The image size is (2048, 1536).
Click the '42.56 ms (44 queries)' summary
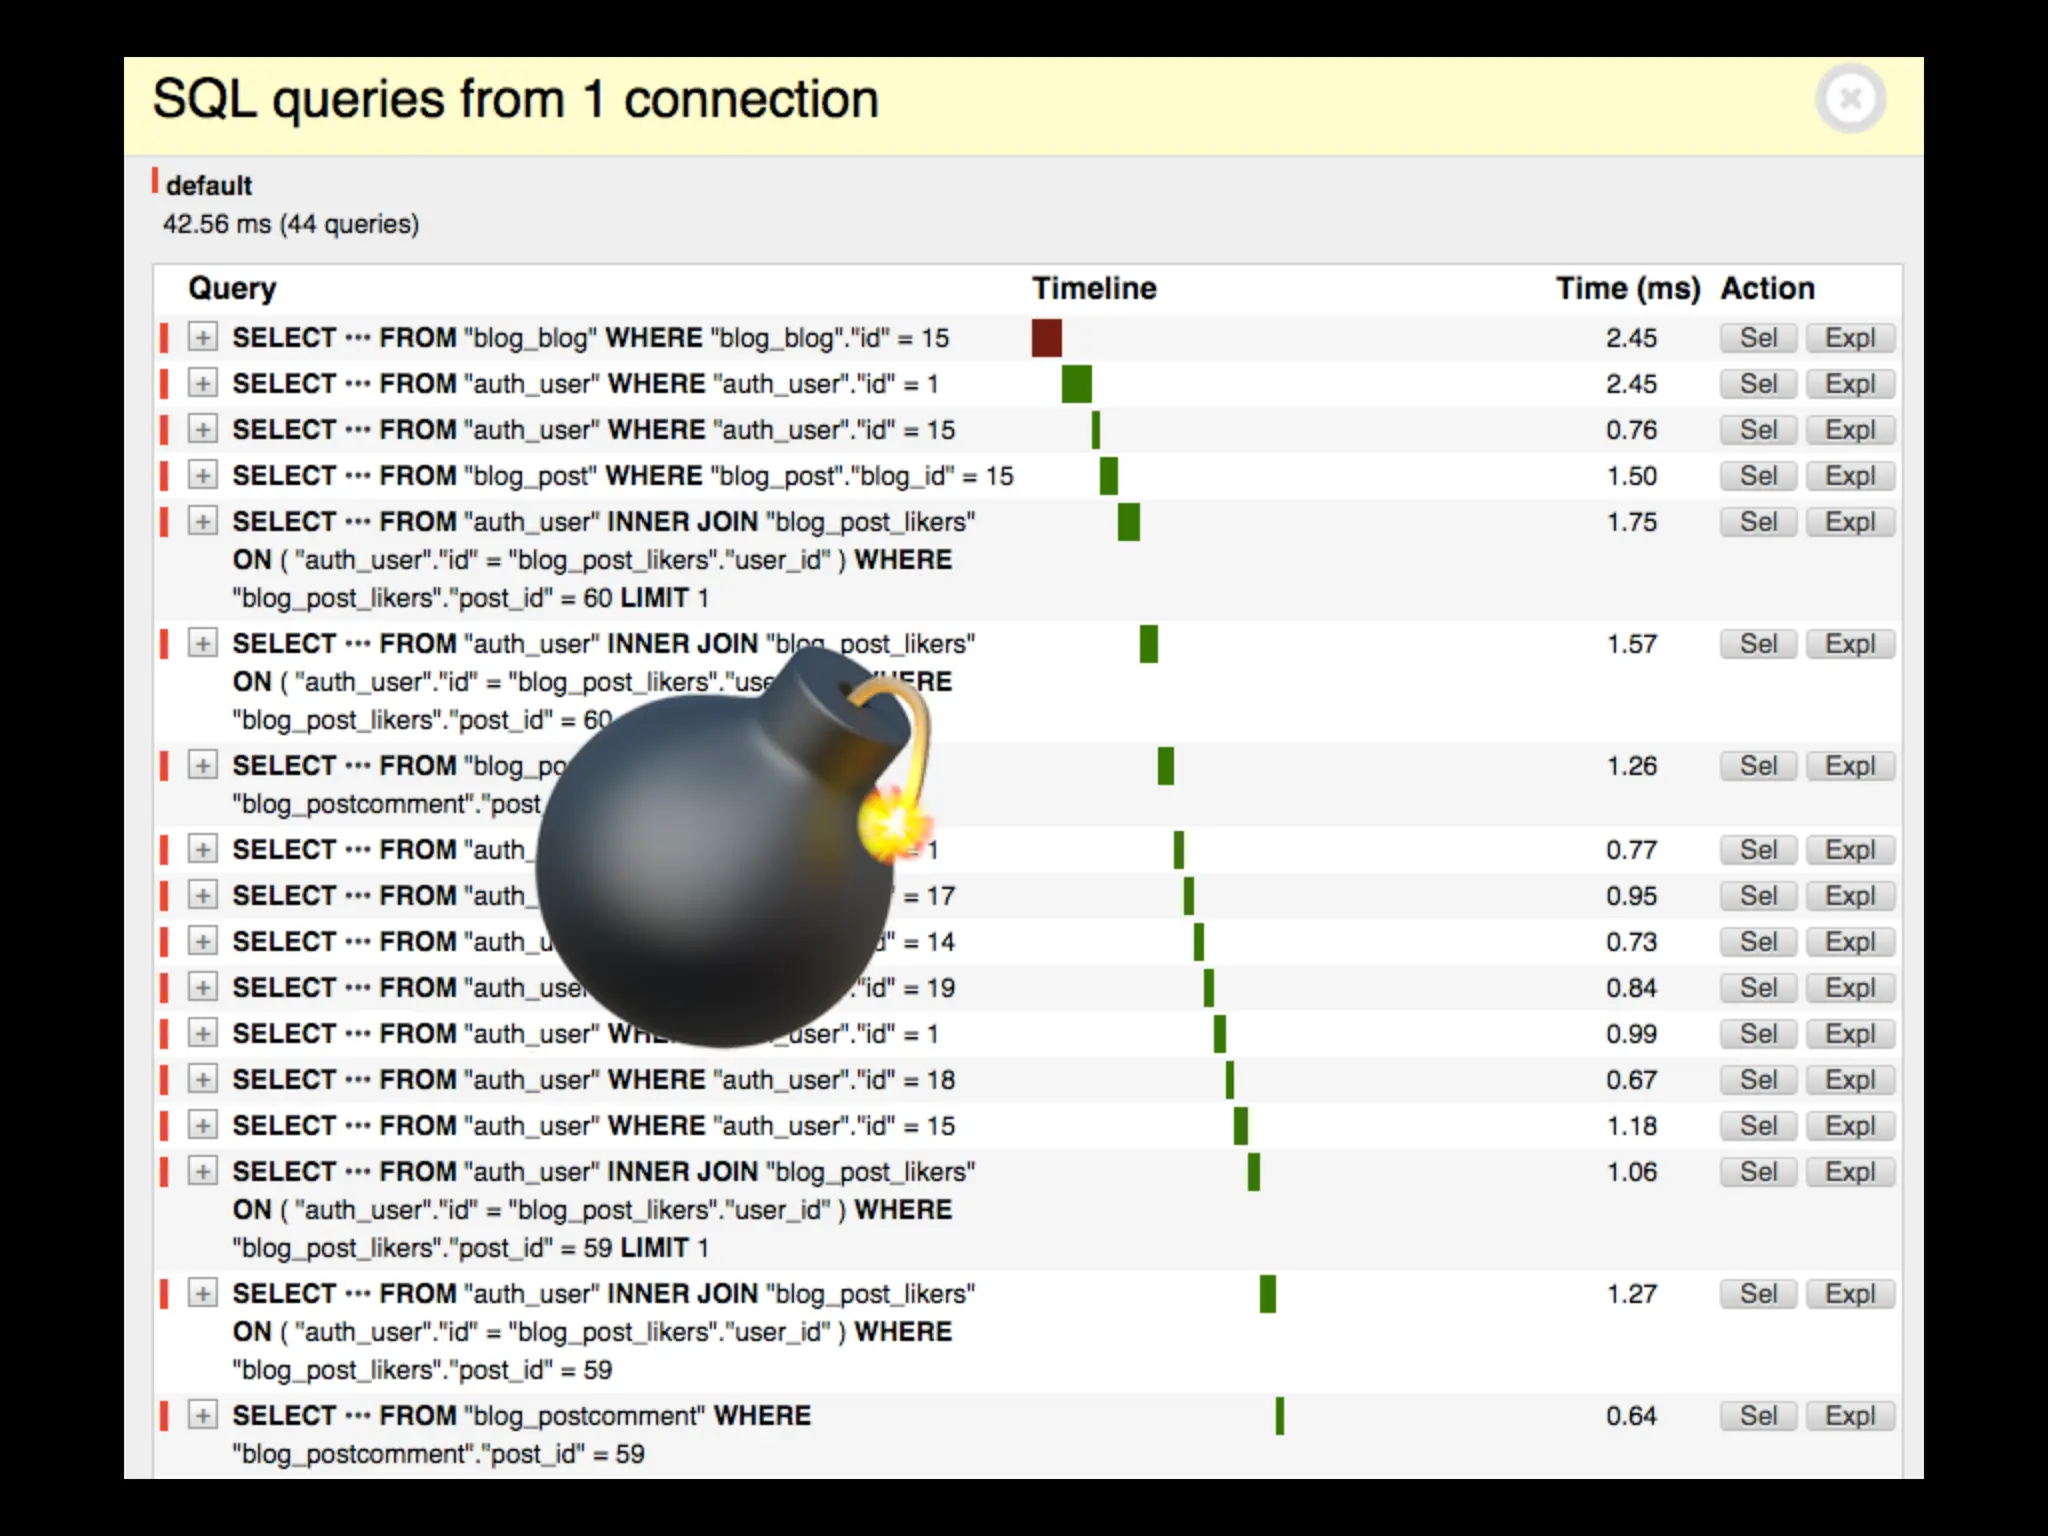tap(291, 224)
